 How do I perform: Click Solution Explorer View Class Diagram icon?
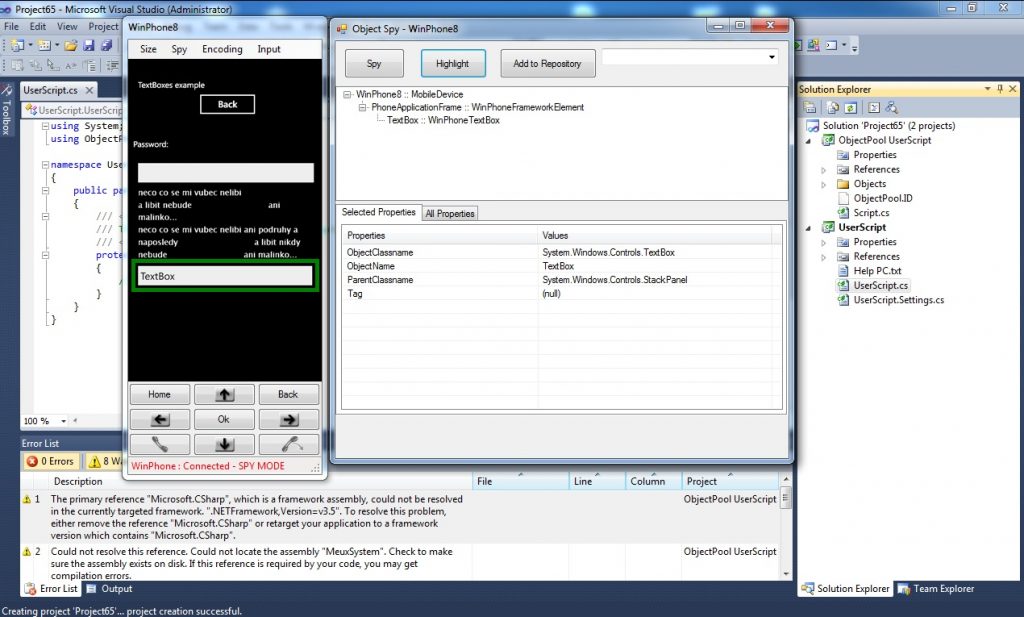(x=891, y=107)
